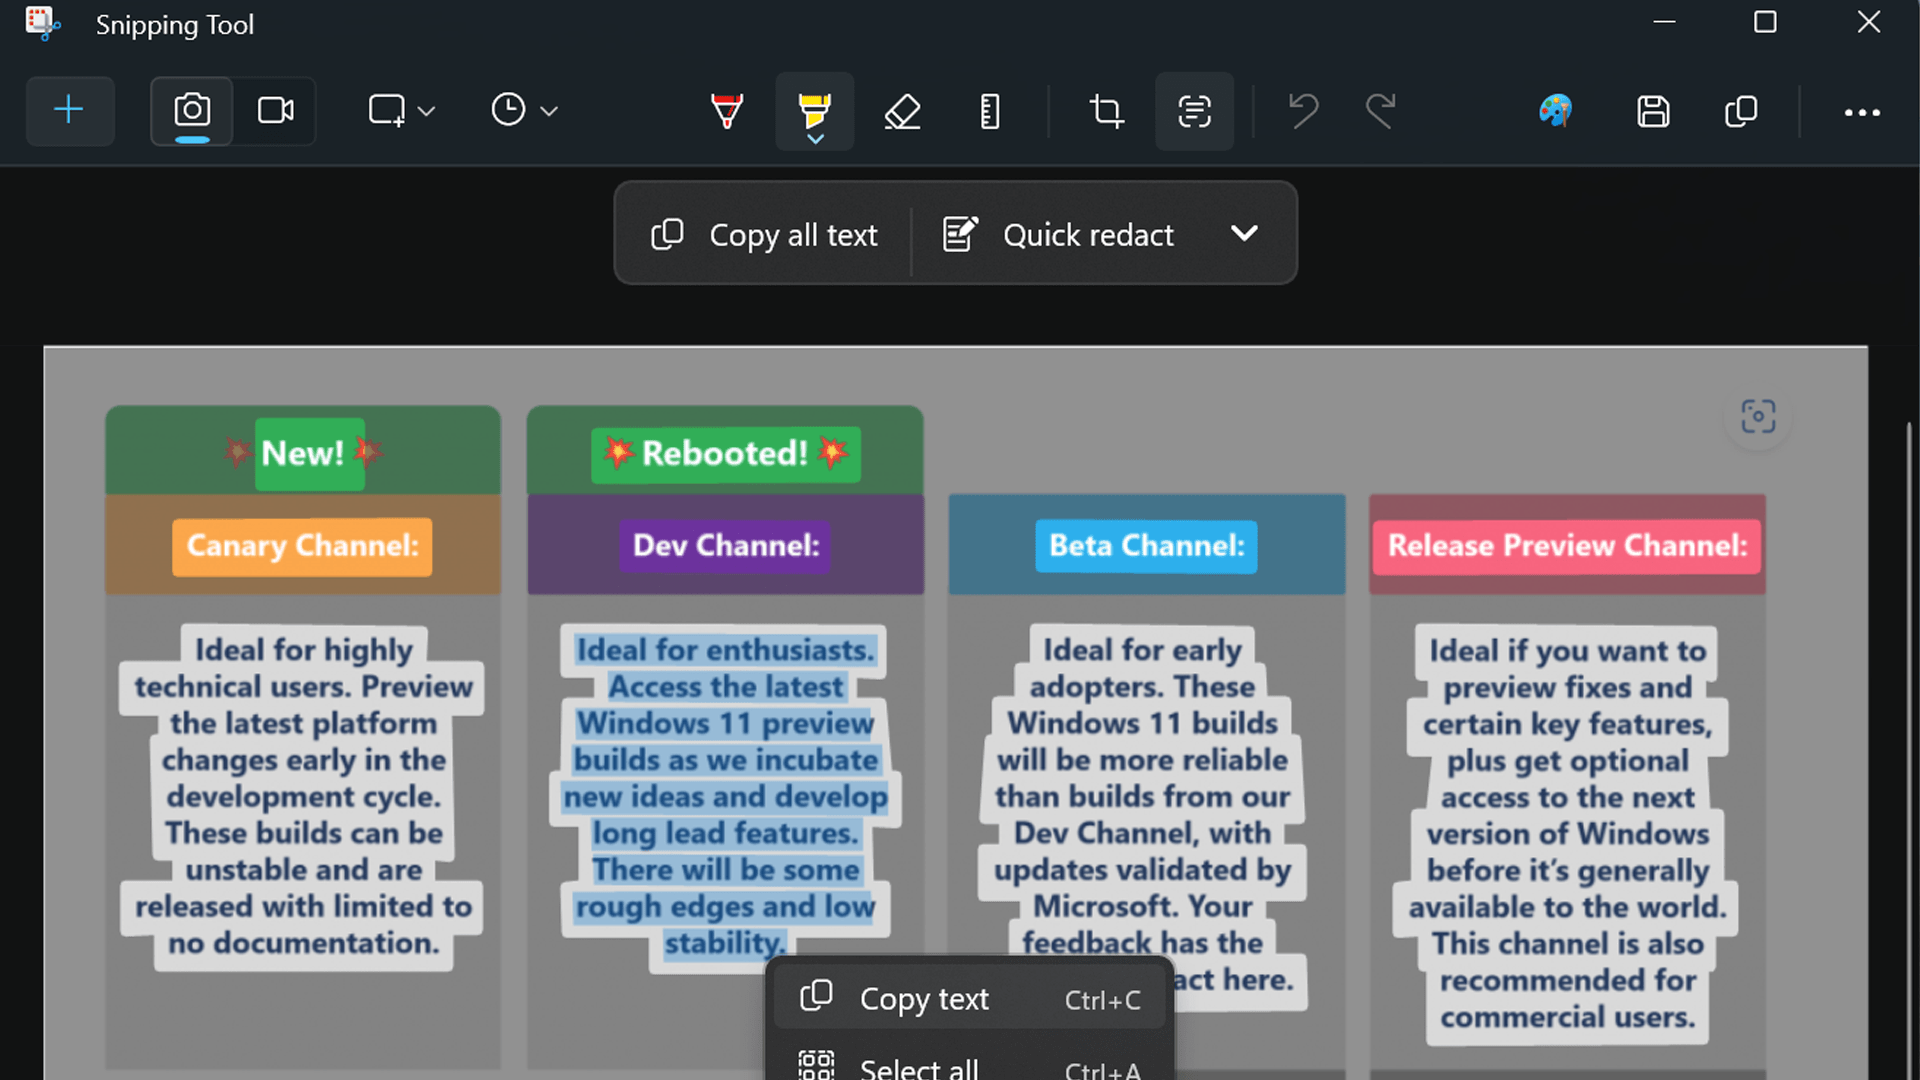
Task: Select the camera screenshot mode
Action: point(192,111)
